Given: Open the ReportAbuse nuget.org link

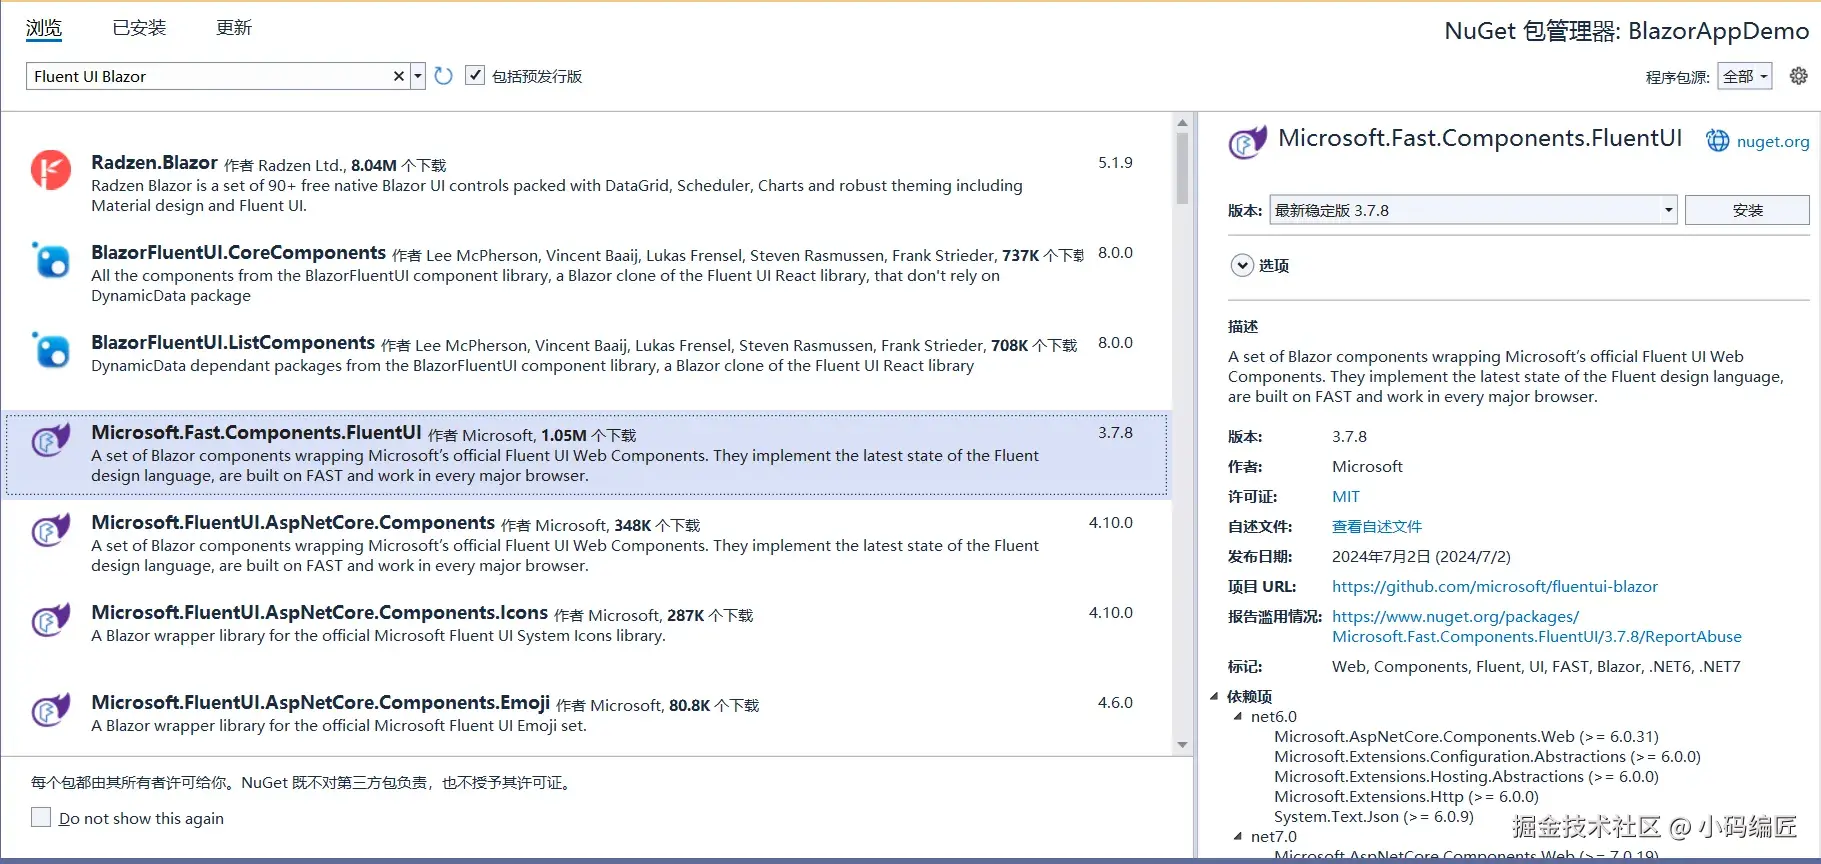Looking at the screenshot, I should [1536, 627].
